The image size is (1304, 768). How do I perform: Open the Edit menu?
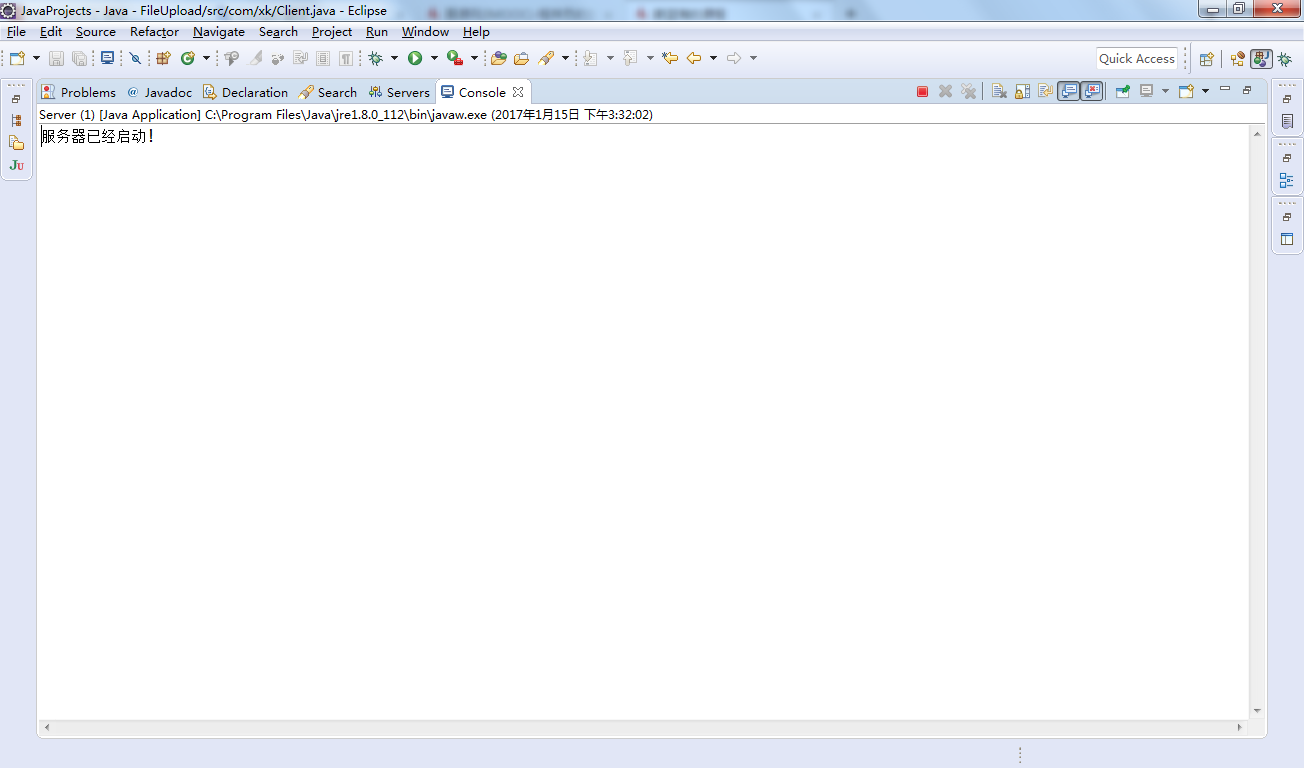tap(51, 32)
